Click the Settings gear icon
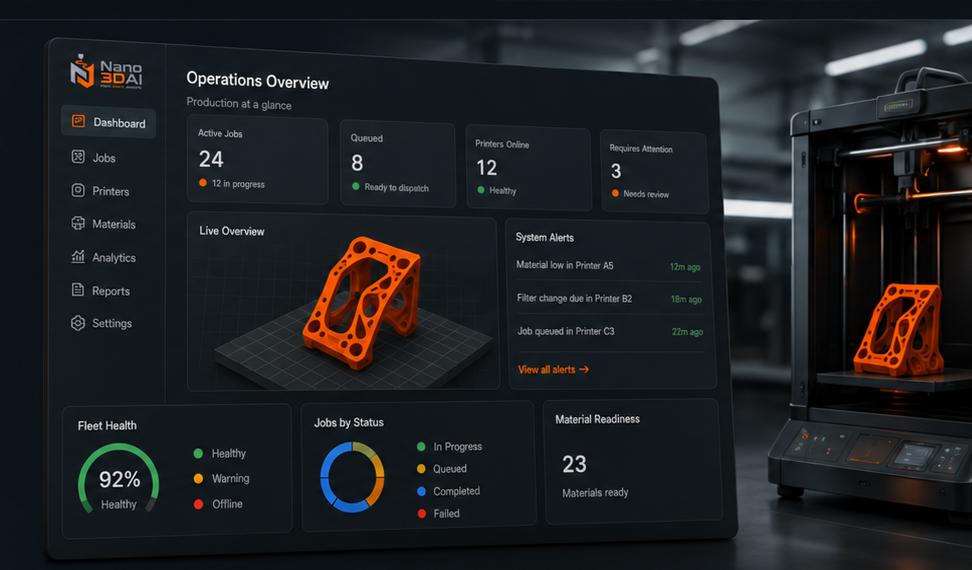 (x=78, y=323)
